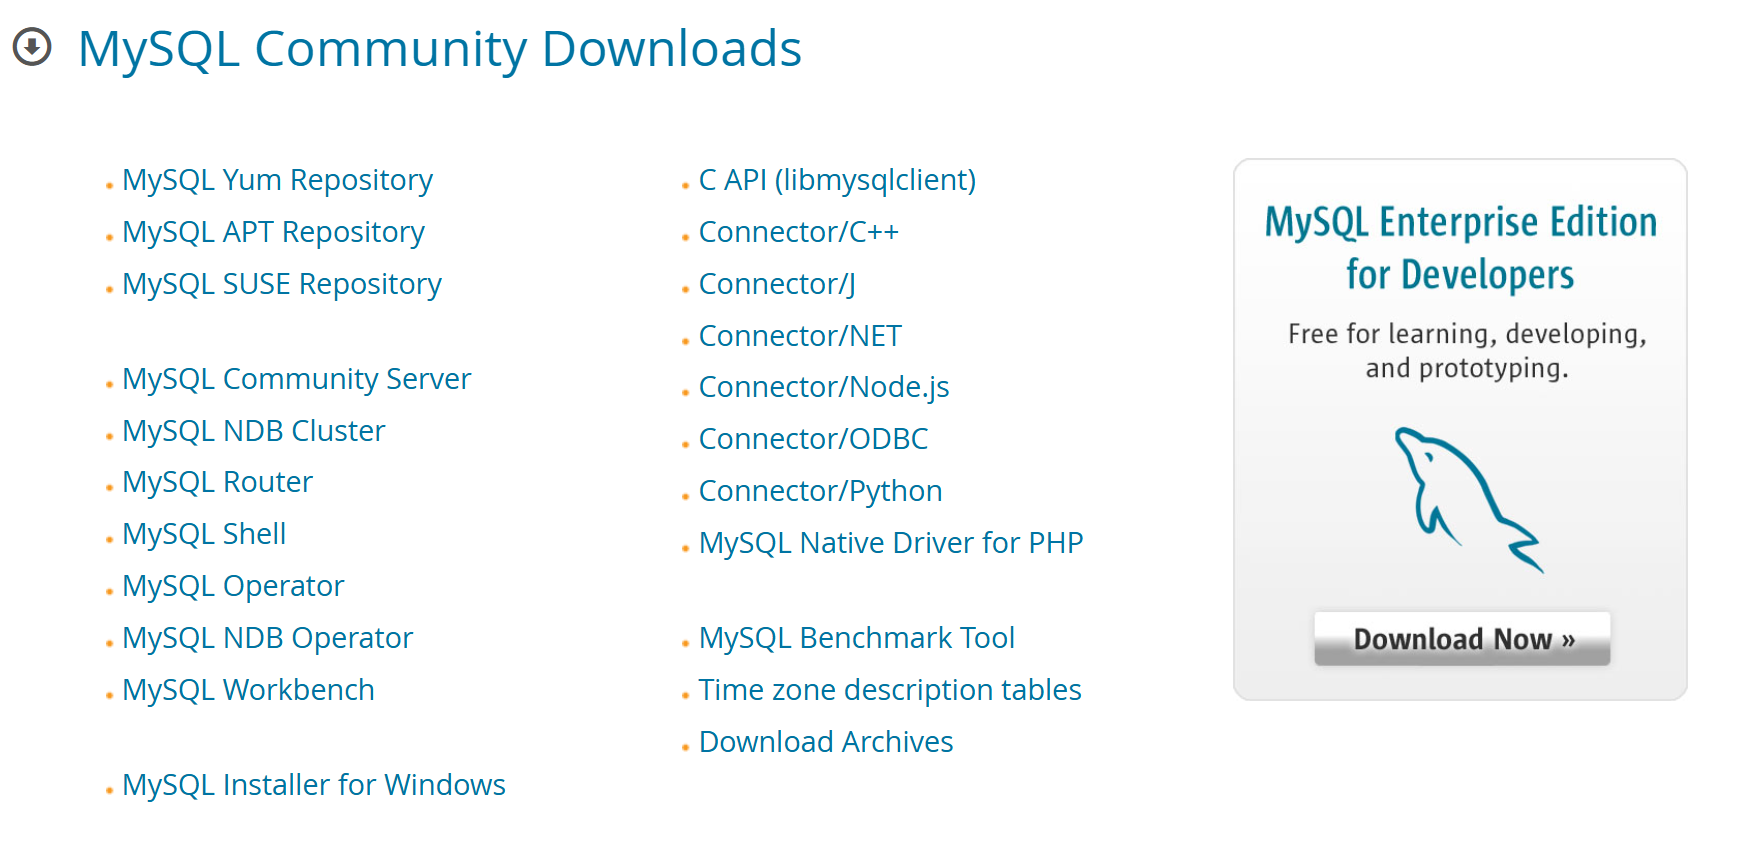This screenshot has width=1748, height=857.
Task: Open C API (libmysqlclient) link
Action: click(837, 180)
